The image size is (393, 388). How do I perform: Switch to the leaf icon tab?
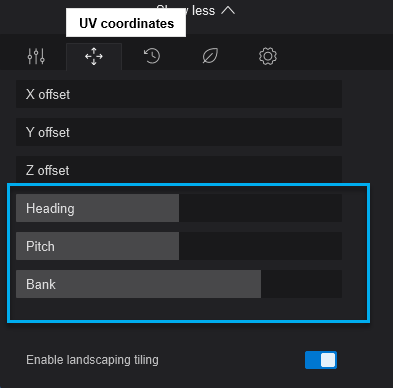(210, 56)
